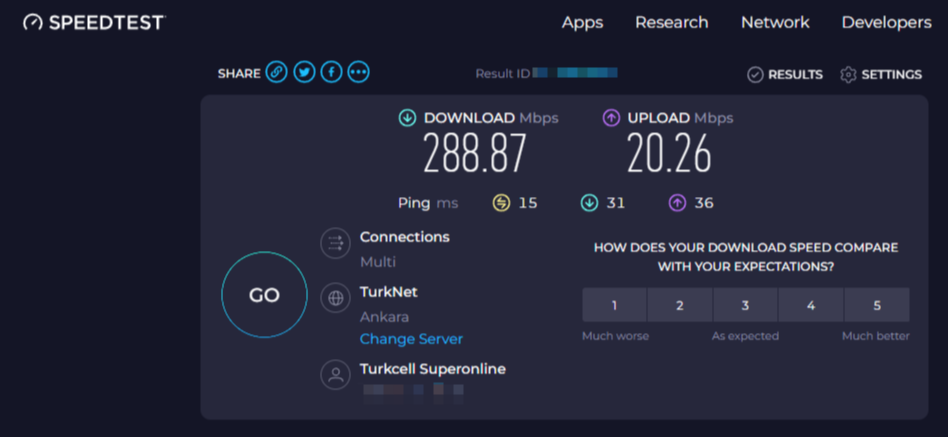Click the Connections arrows icon
The width and height of the screenshot is (948, 437).
coord(336,243)
